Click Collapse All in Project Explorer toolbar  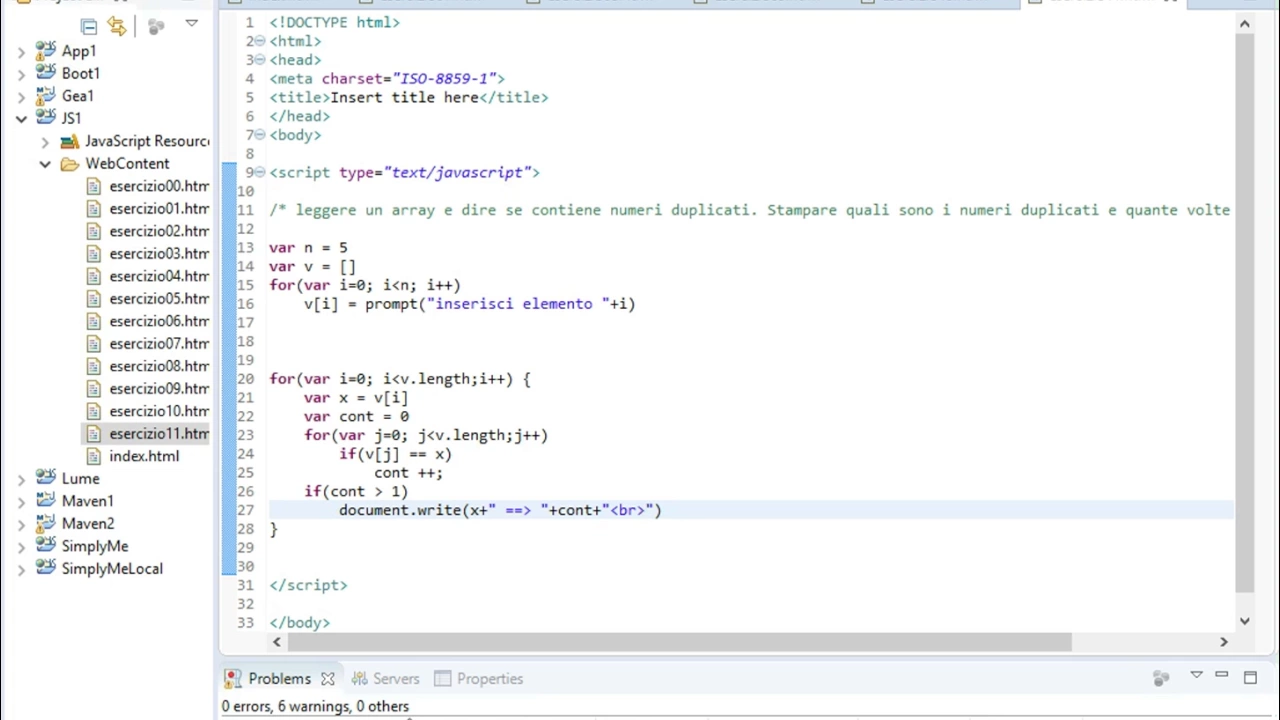click(x=89, y=27)
